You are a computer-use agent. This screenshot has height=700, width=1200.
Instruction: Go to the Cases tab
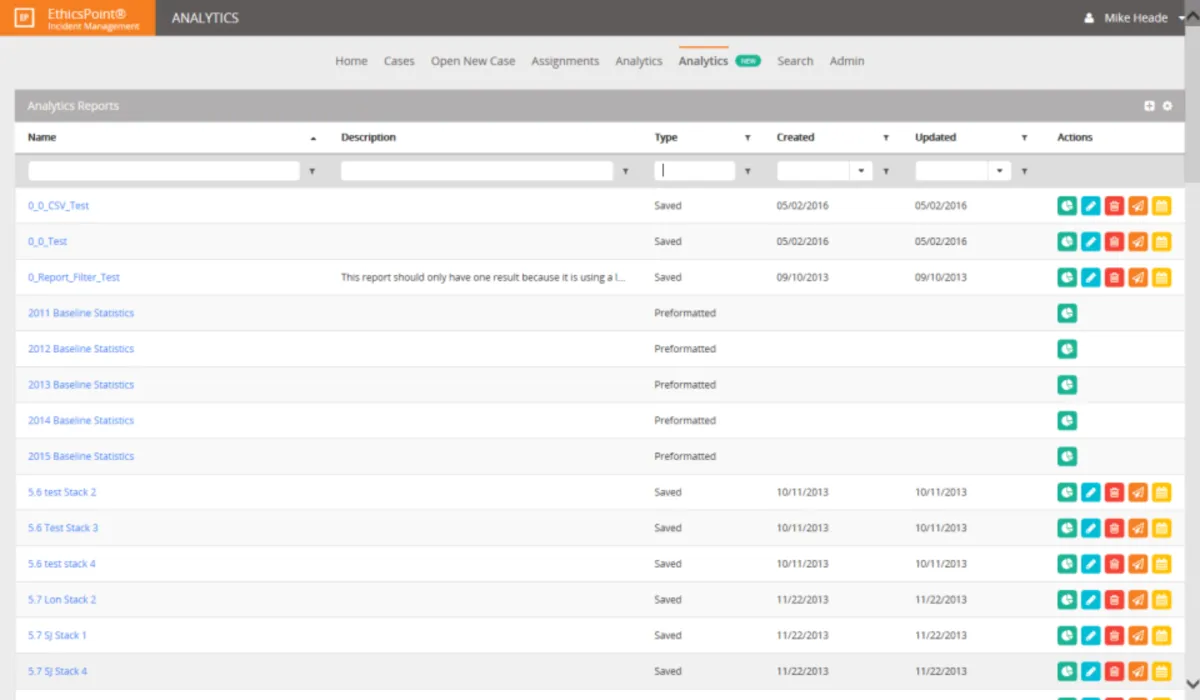pyautogui.click(x=399, y=61)
